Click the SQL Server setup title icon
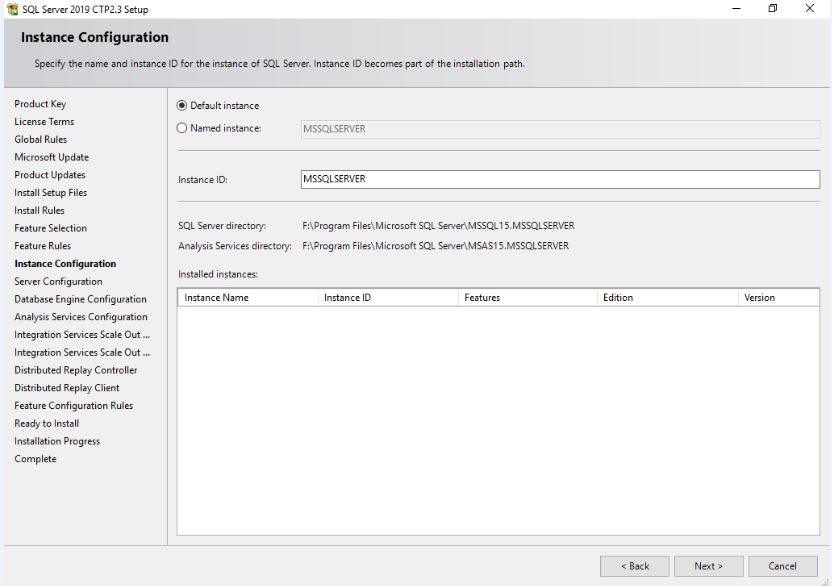Viewport: 832px width, 586px height. click(12, 9)
